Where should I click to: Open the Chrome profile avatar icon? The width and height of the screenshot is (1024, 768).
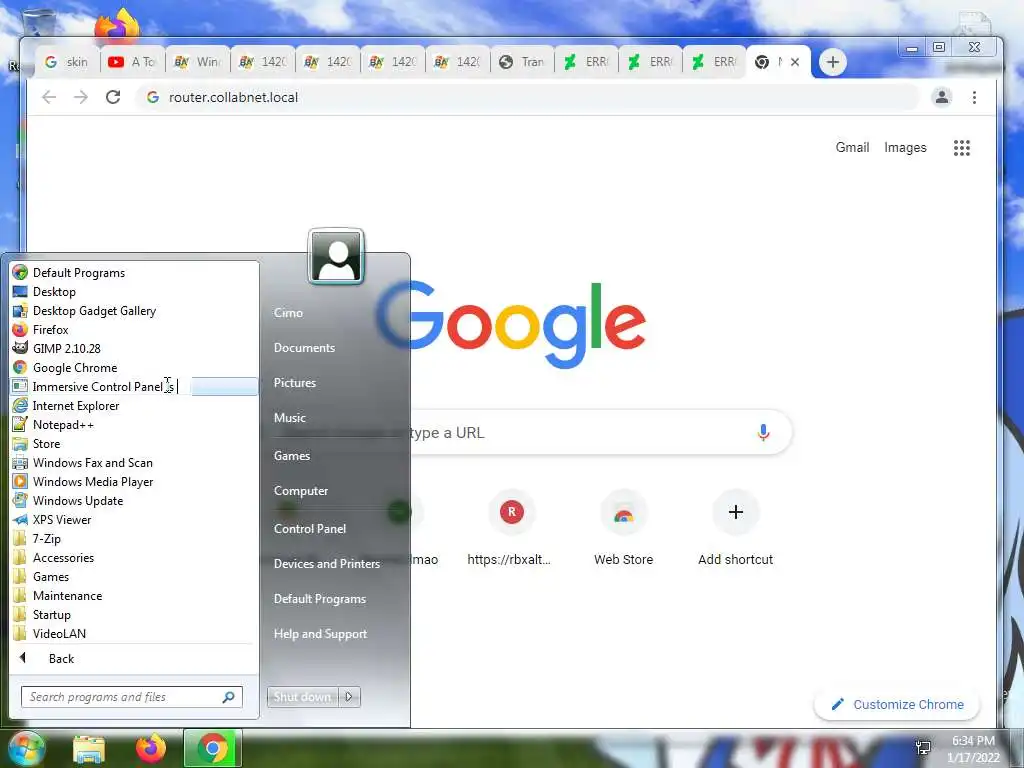942,97
